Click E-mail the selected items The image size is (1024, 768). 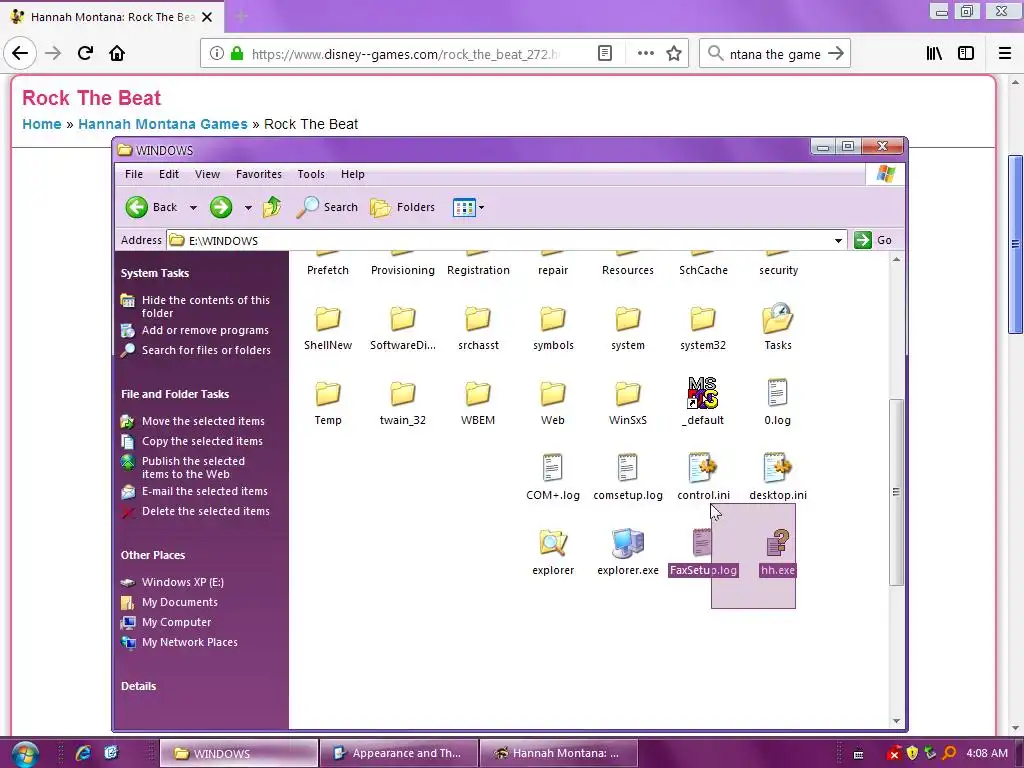195,491
